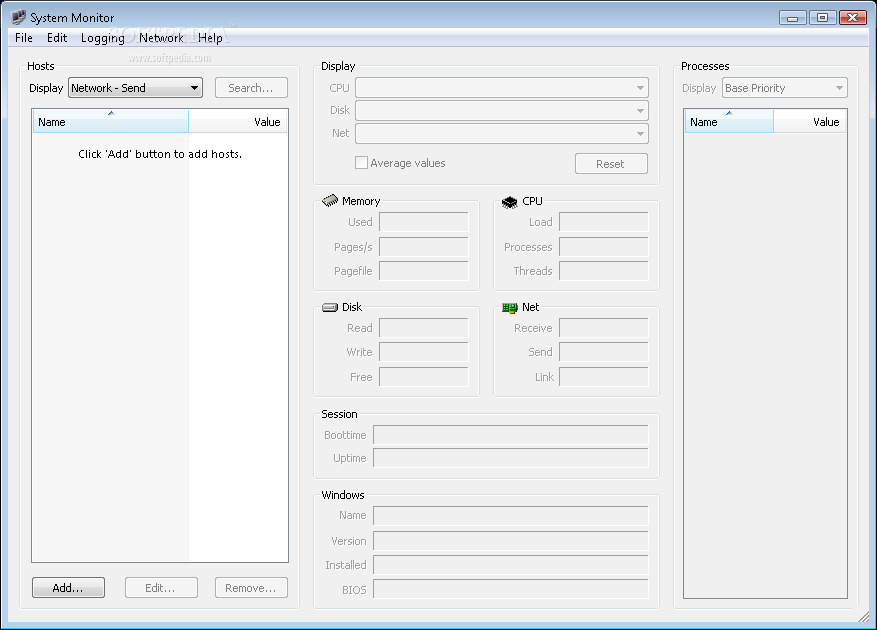Open the Net display dropdown
Screen dimensions: 877x630
(x=502, y=133)
